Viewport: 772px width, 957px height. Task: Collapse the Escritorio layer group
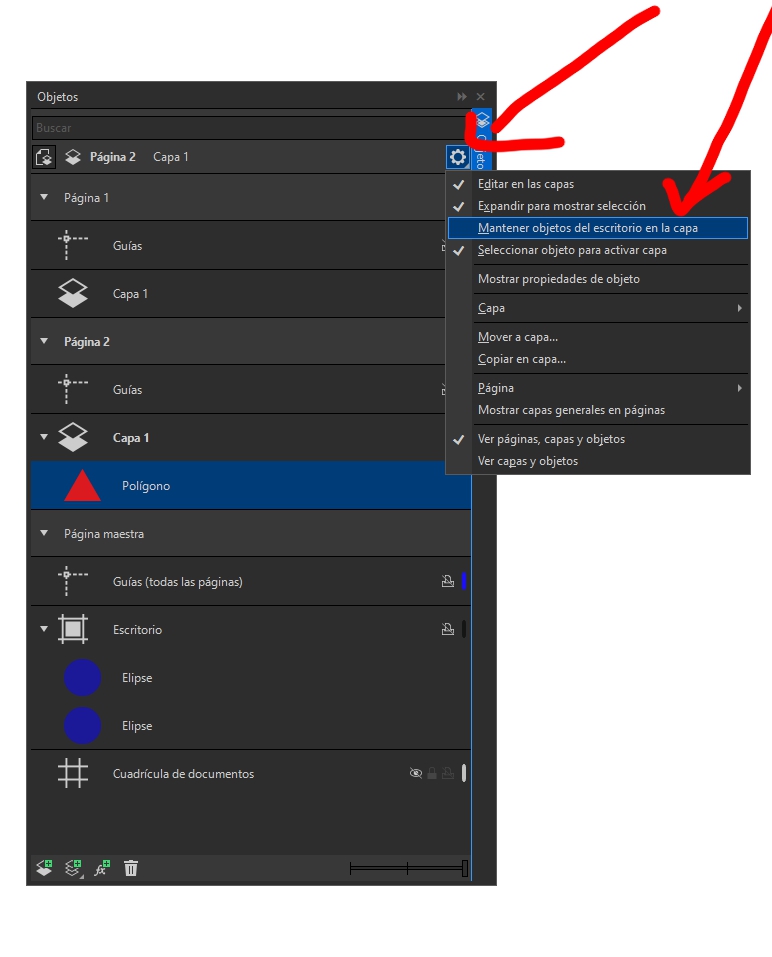(x=44, y=630)
